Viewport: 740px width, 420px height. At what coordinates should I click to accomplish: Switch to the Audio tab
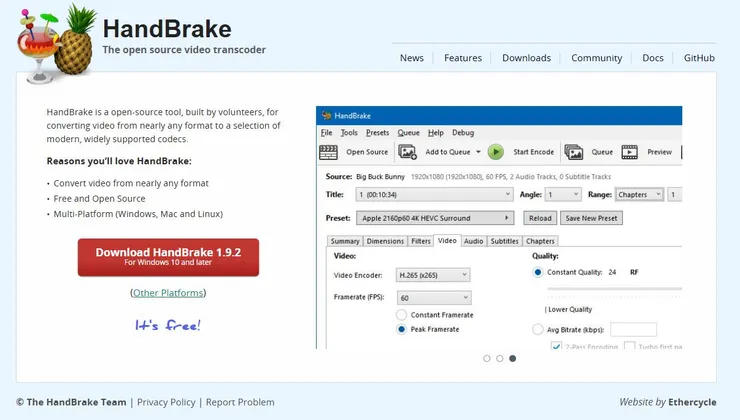coord(473,241)
